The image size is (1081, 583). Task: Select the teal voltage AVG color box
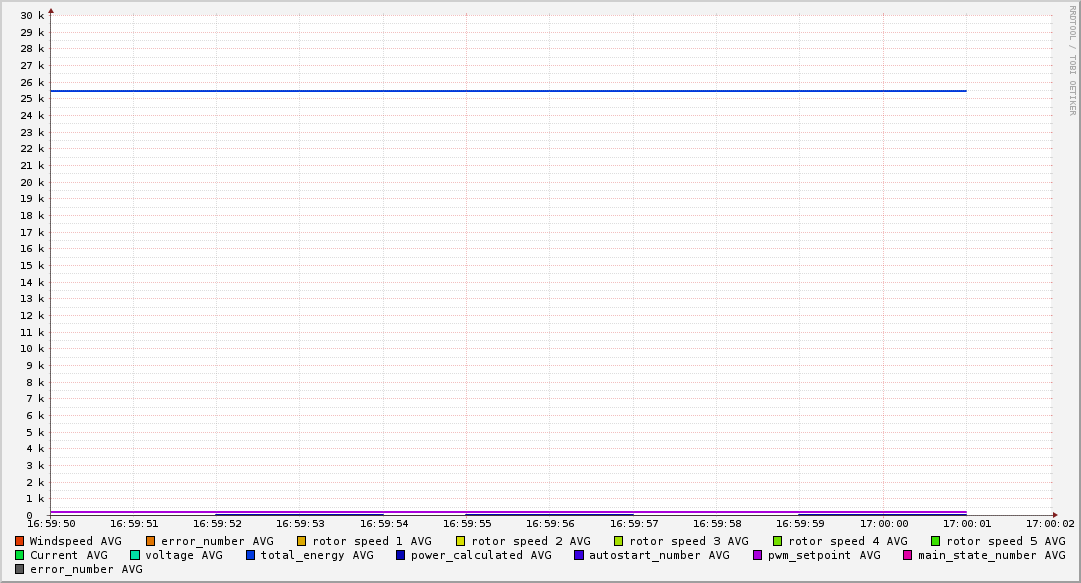[x=135, y=555]
